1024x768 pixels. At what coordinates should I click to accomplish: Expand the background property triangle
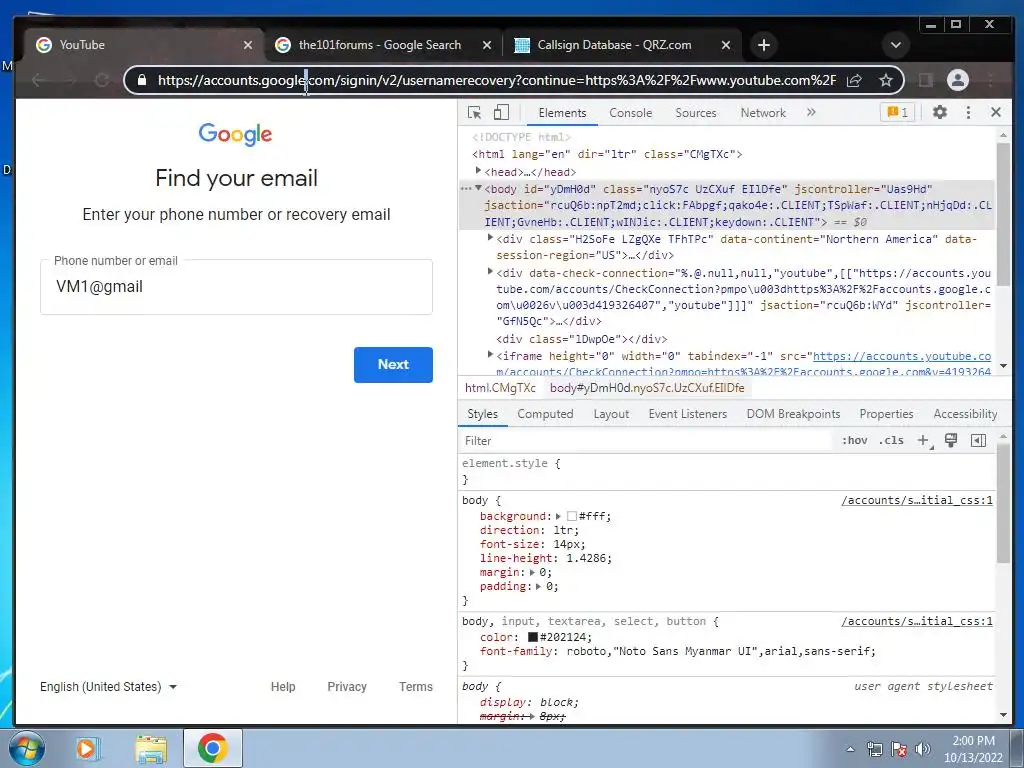pyautogui.click(x=558, y=517)
